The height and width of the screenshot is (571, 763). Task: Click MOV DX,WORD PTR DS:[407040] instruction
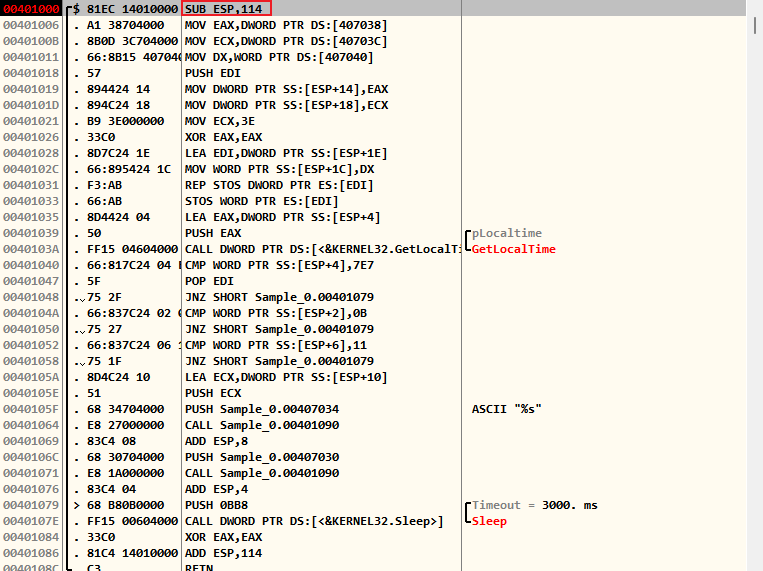279,57
